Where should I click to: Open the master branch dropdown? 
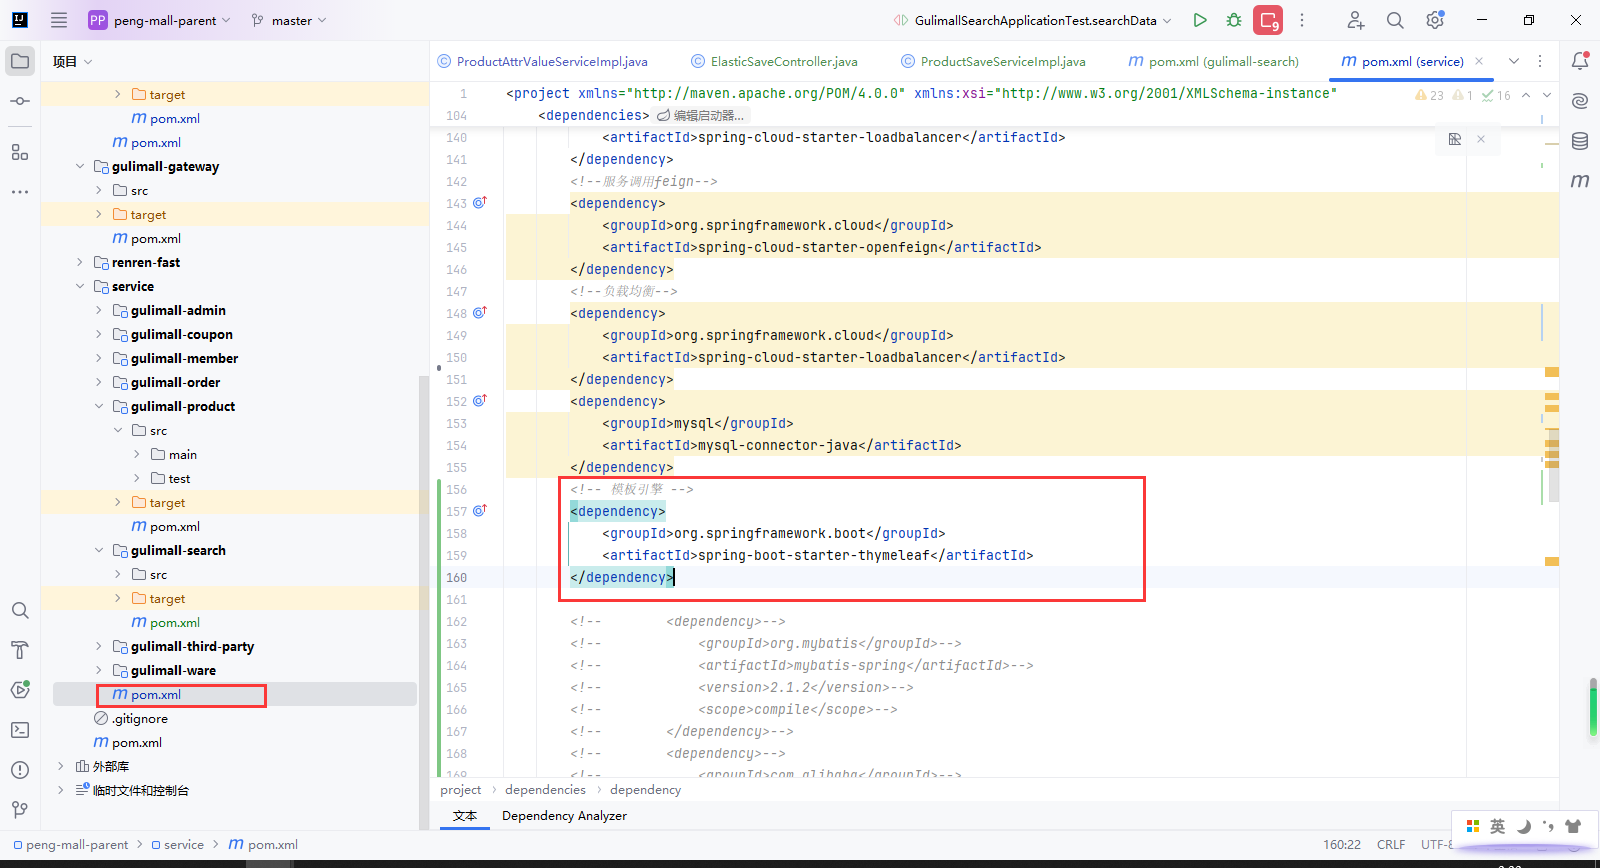289,20
